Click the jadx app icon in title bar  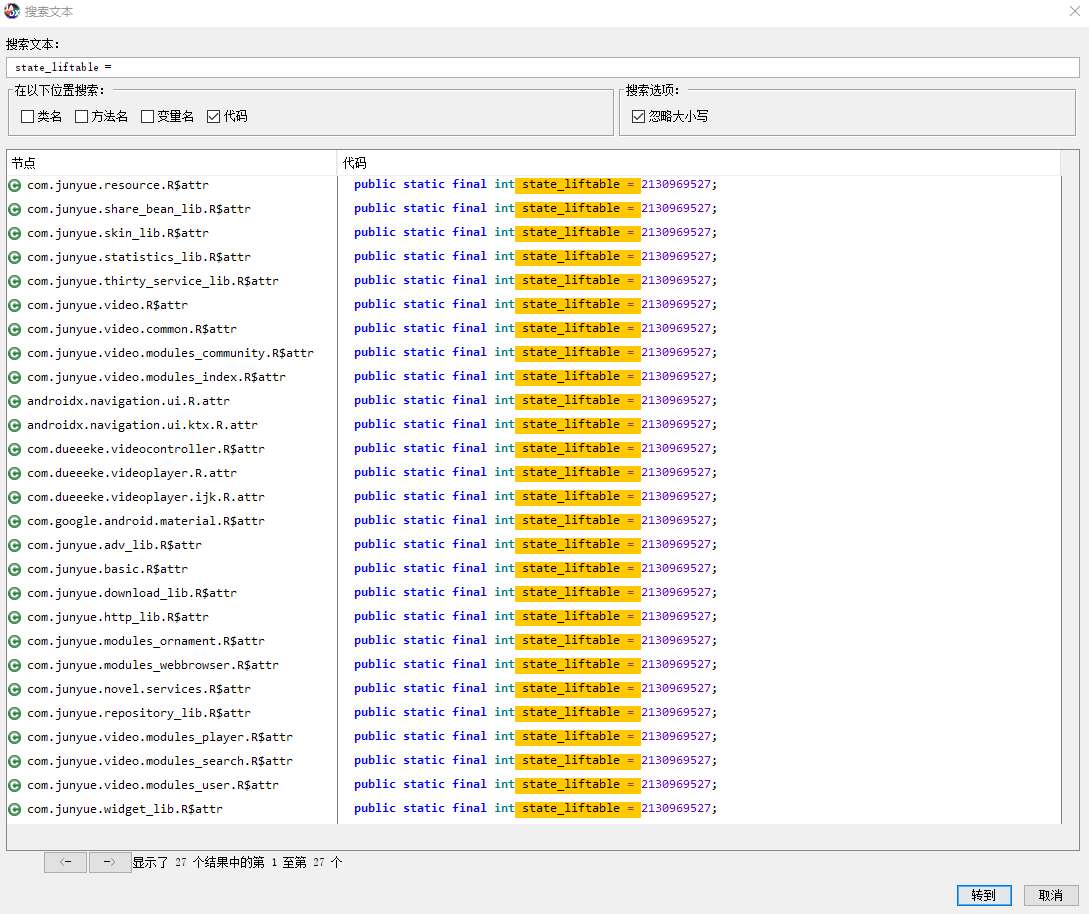(12, 11)
